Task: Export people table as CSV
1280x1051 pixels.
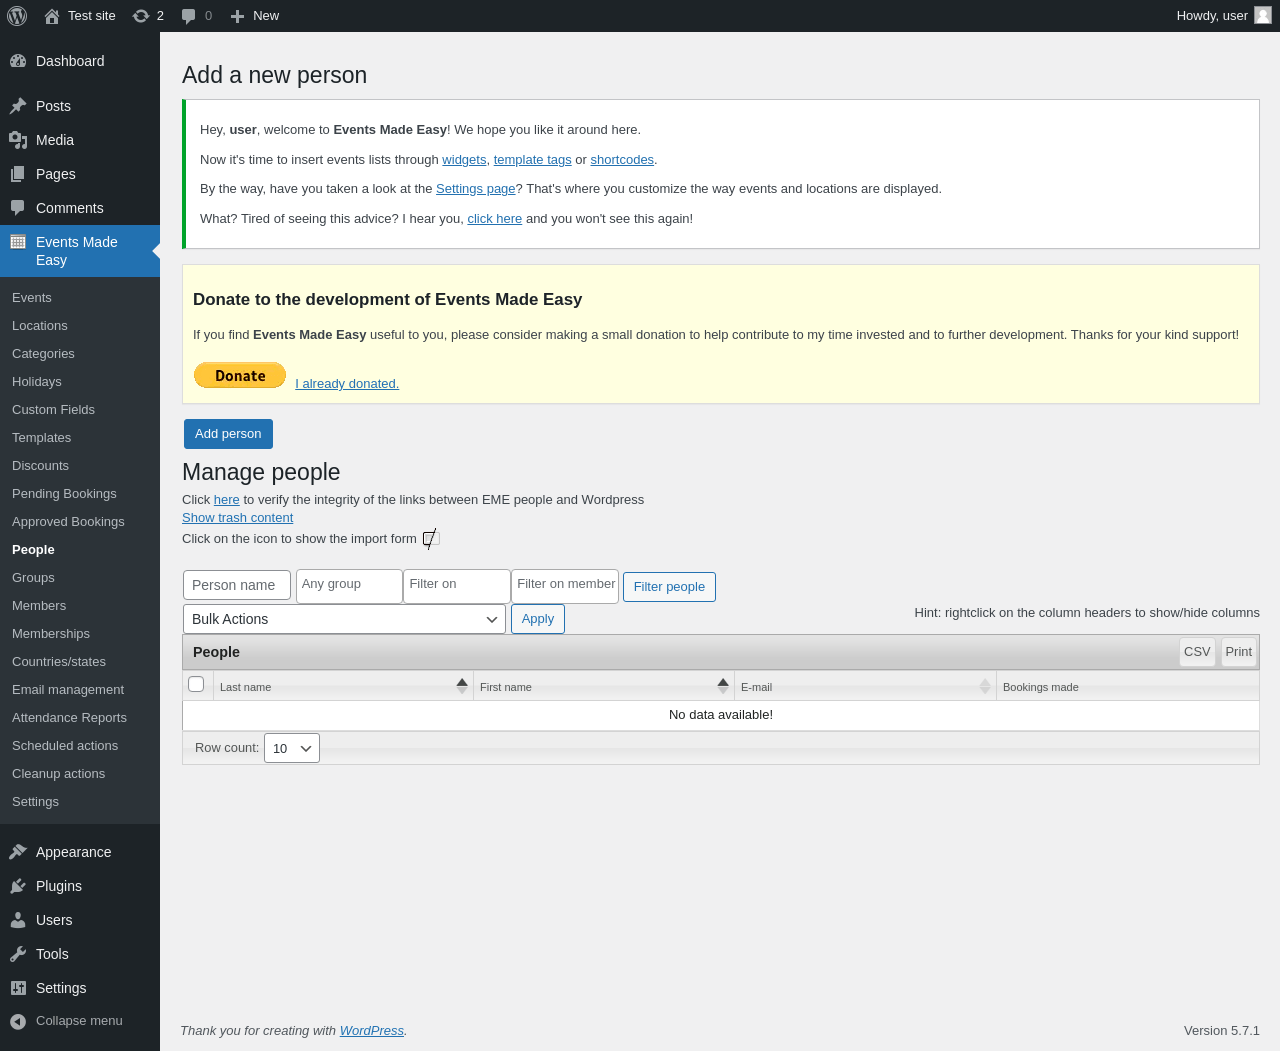Action: [1197, 652]
